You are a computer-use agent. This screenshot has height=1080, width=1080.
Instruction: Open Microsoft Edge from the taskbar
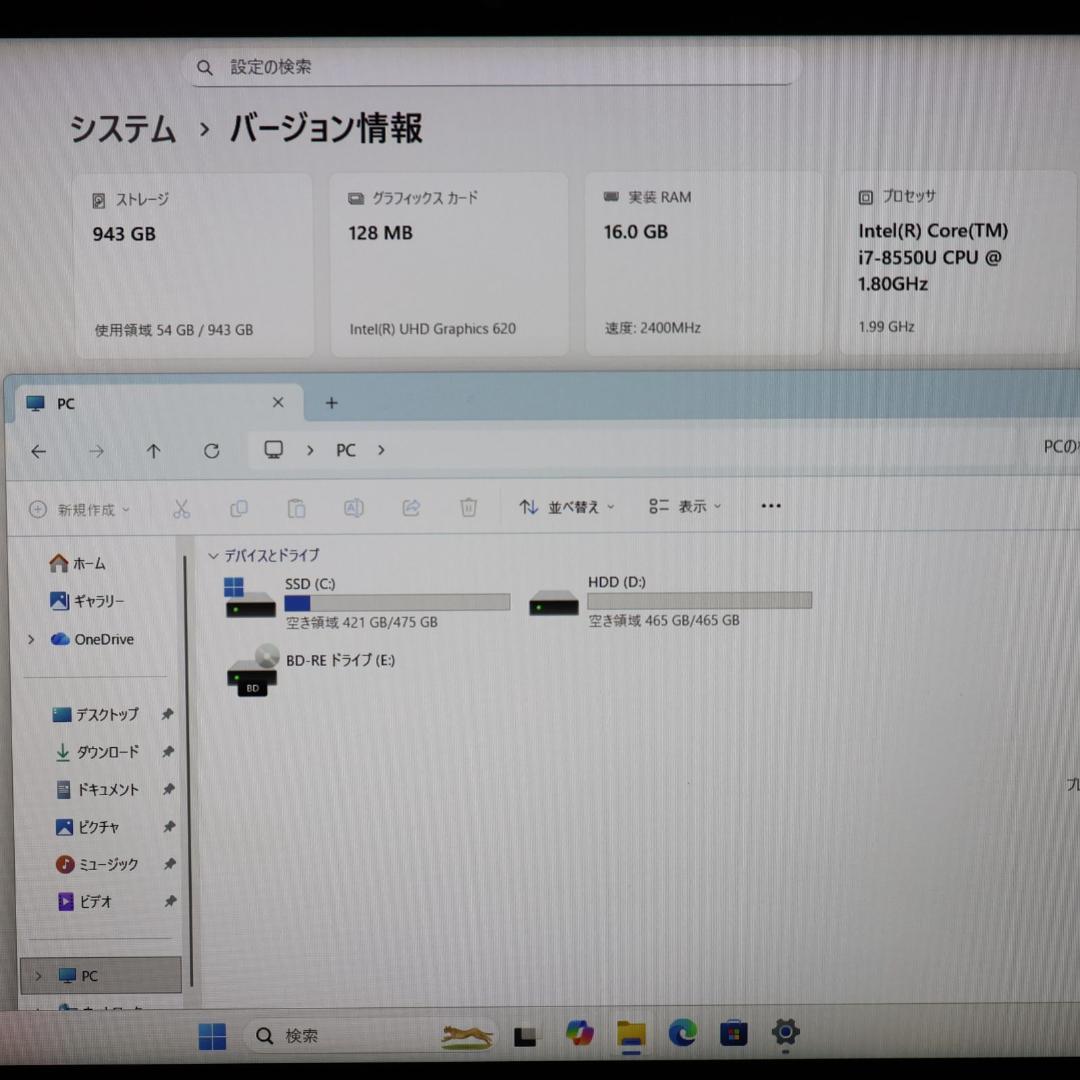click(682, 1035)
